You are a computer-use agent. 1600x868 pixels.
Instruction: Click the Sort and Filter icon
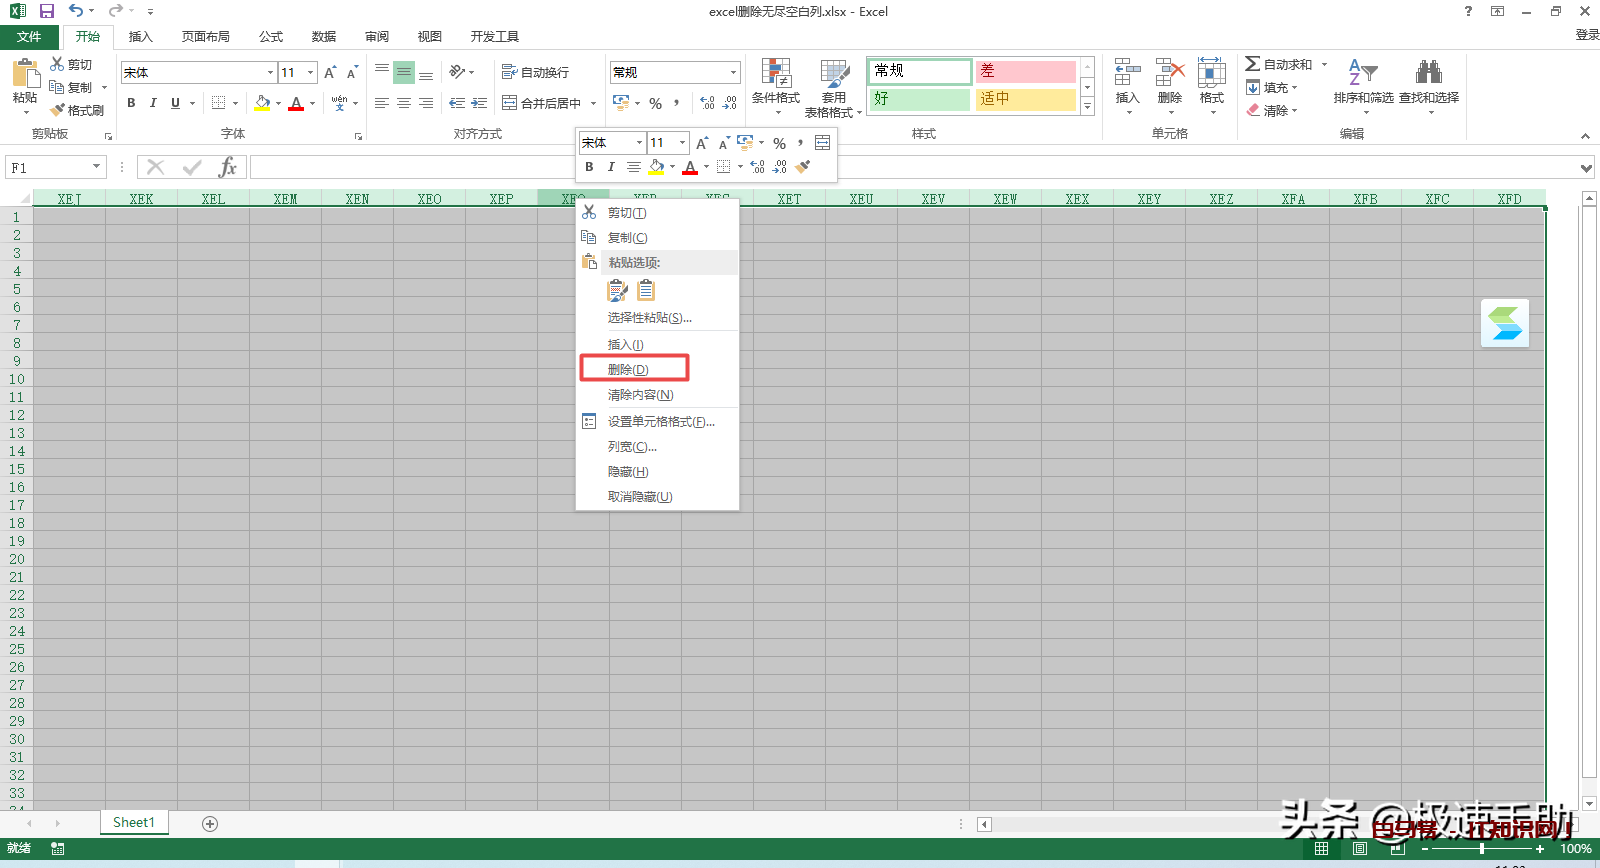point(1362,73)
